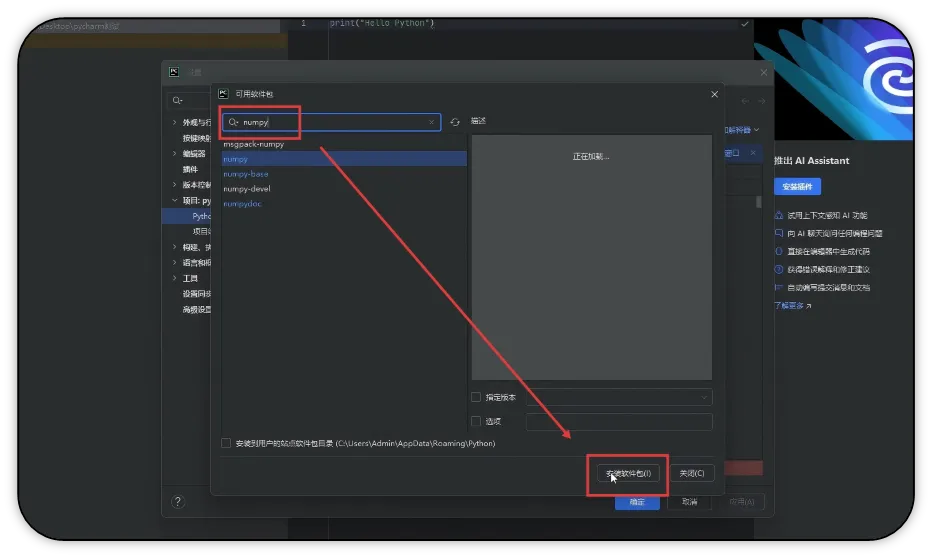The width and height of the screenshot is (932, 558).
Task: Enable the 指定版本 (specify version) checkbox
Action: point(476,397)
